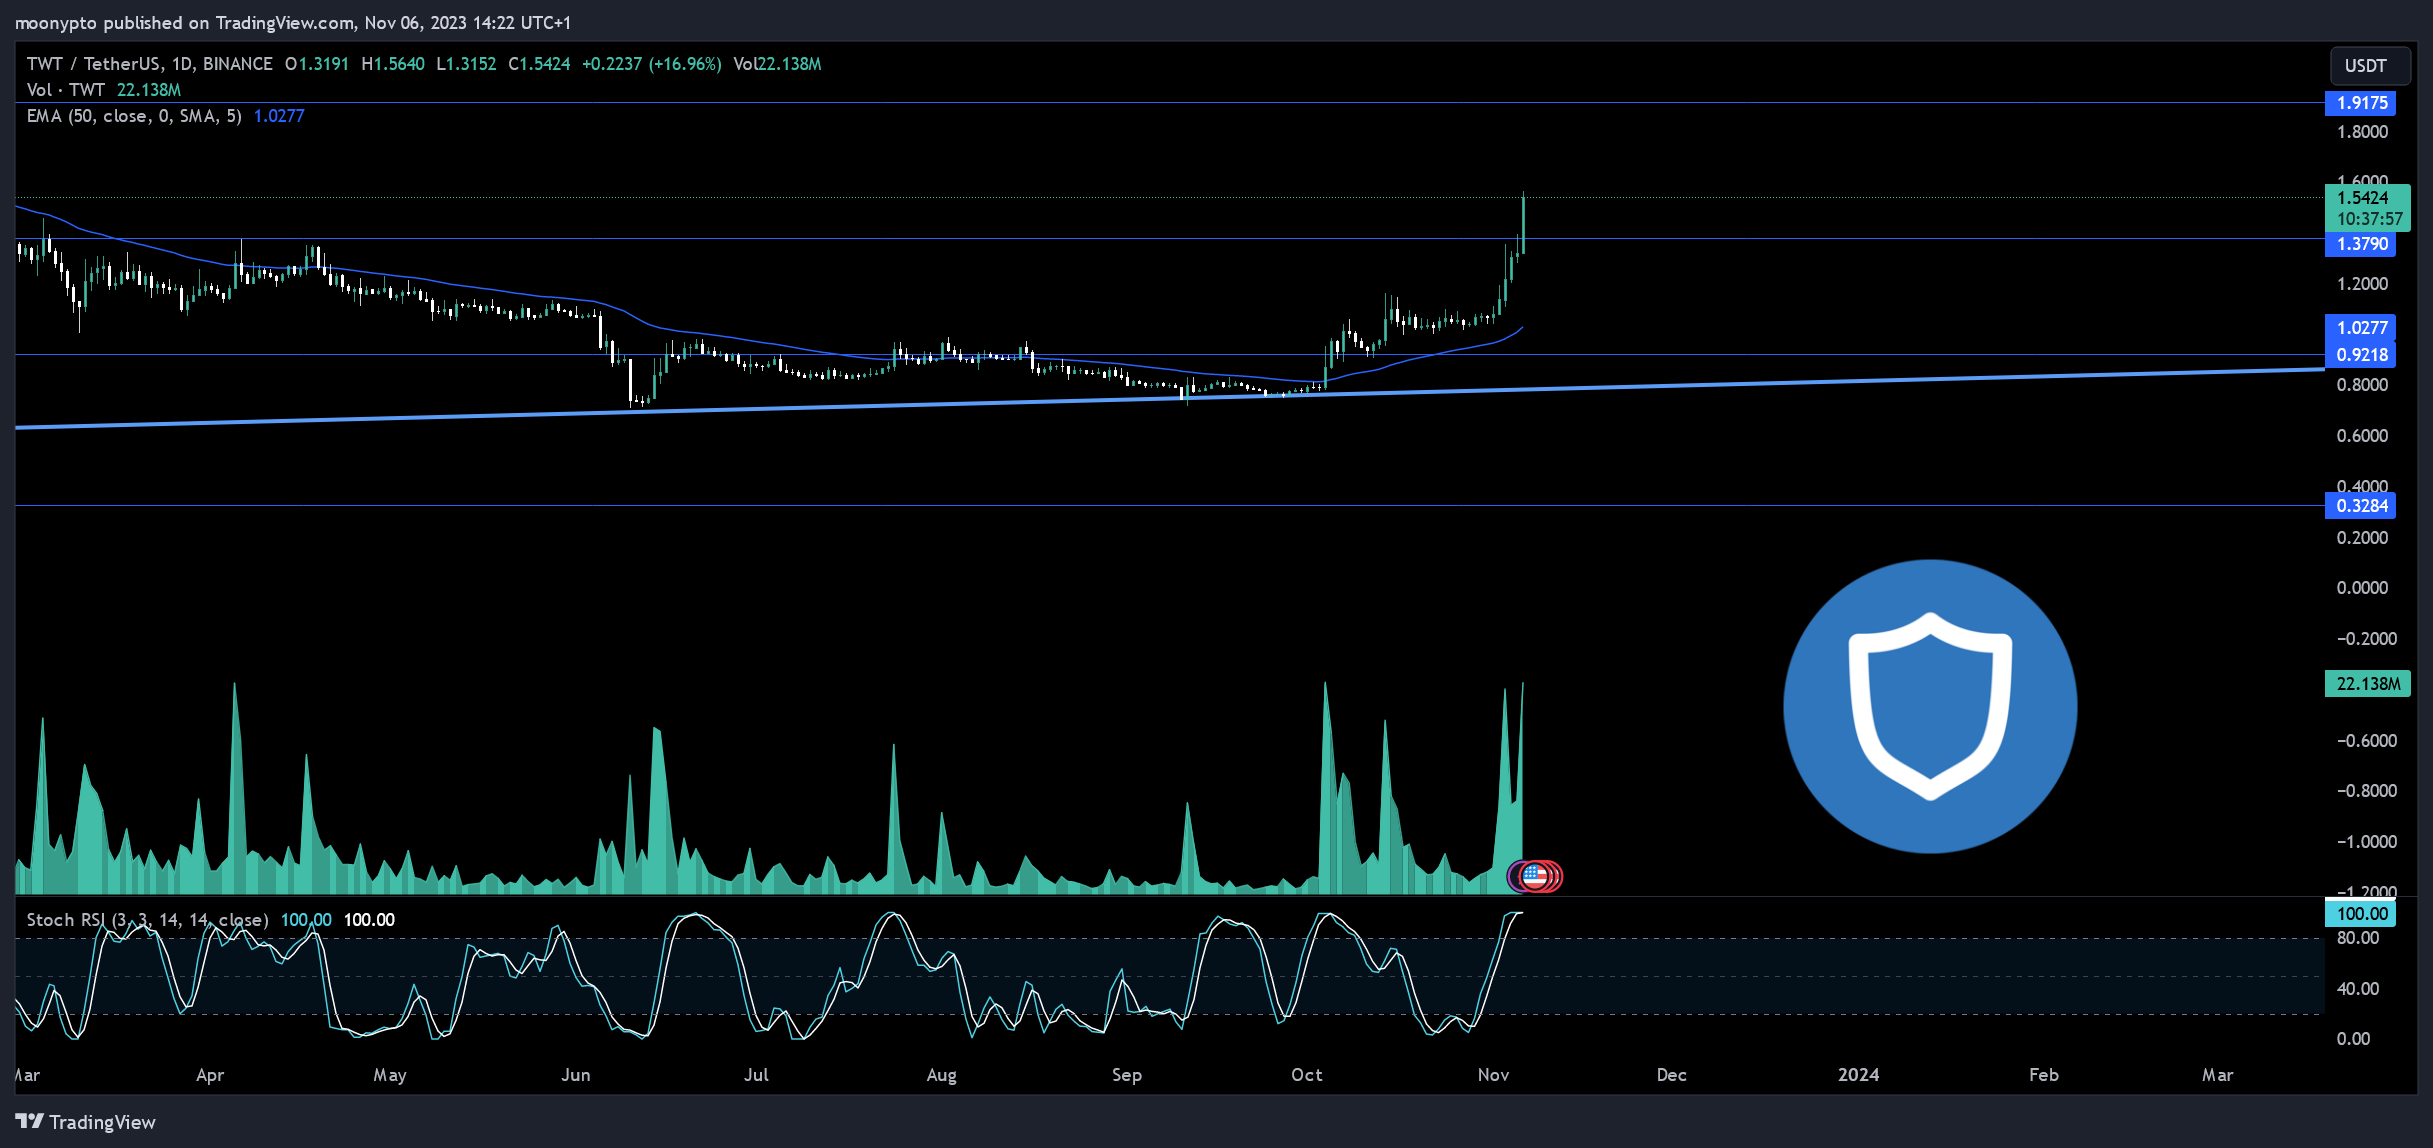Click the Stoch RSI indicator legend
This screenshot has height=1148, width=2433.
coord(147,920)
